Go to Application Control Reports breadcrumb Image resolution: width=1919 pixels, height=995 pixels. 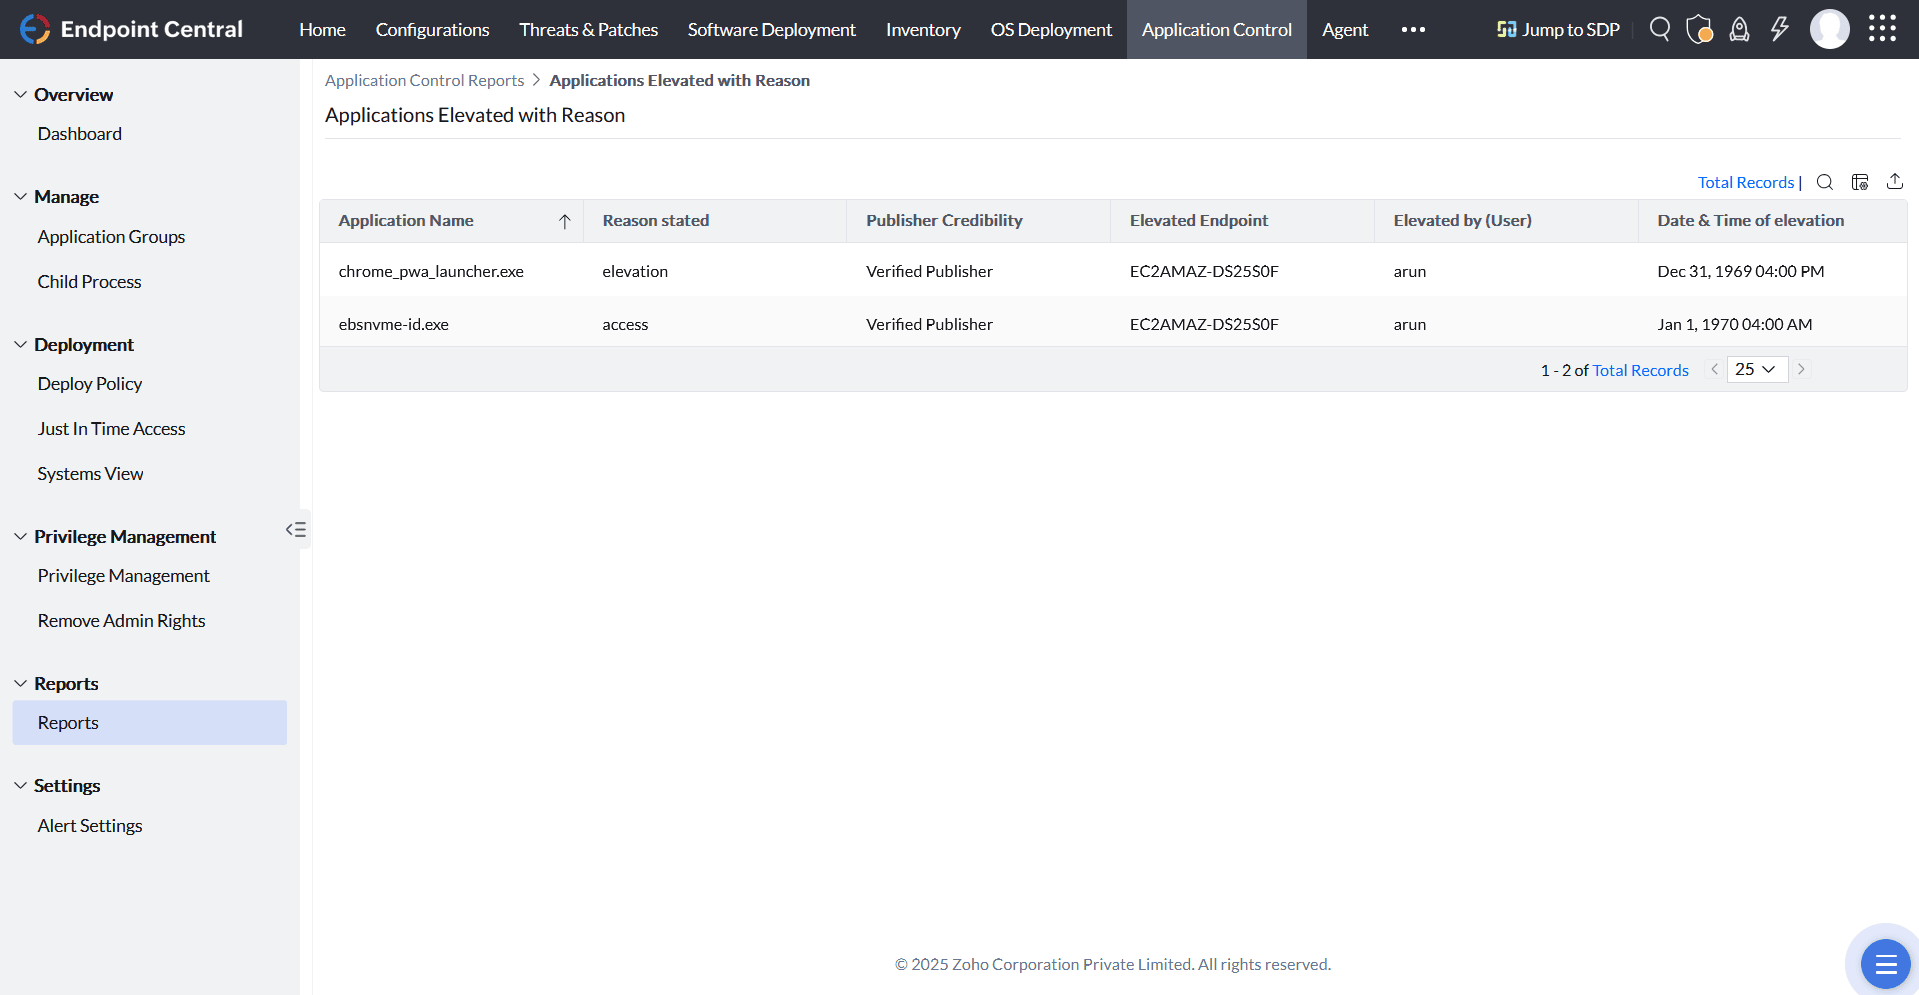[x=424, y=80]
